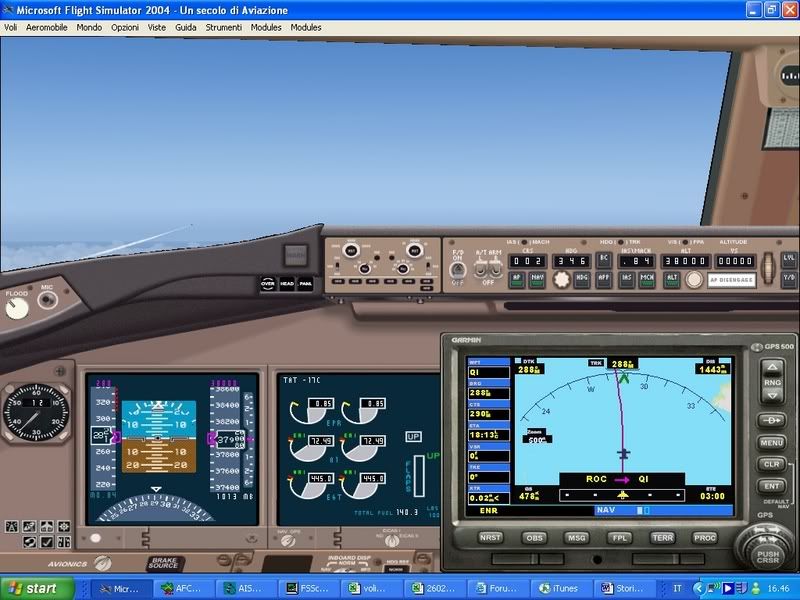Open the Mondo menu

click(x=89, y=28)
